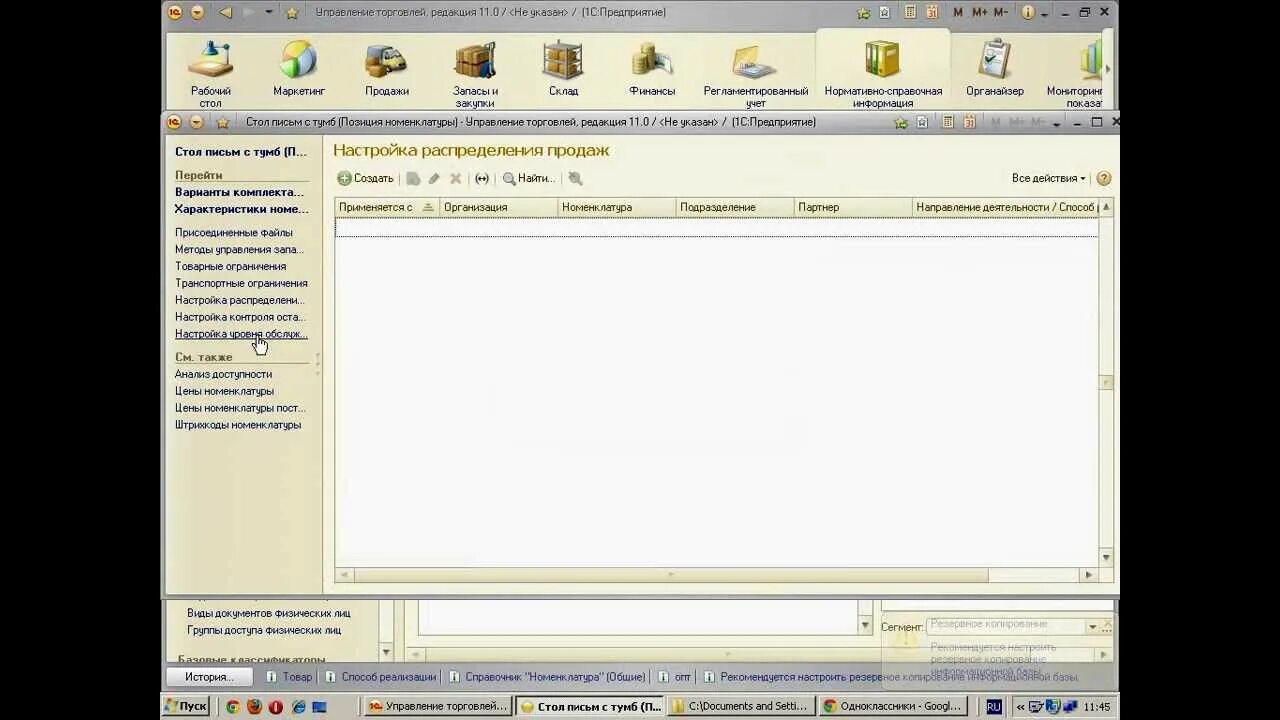Click the Создать button
The image size is (1280, 720).
365,178
